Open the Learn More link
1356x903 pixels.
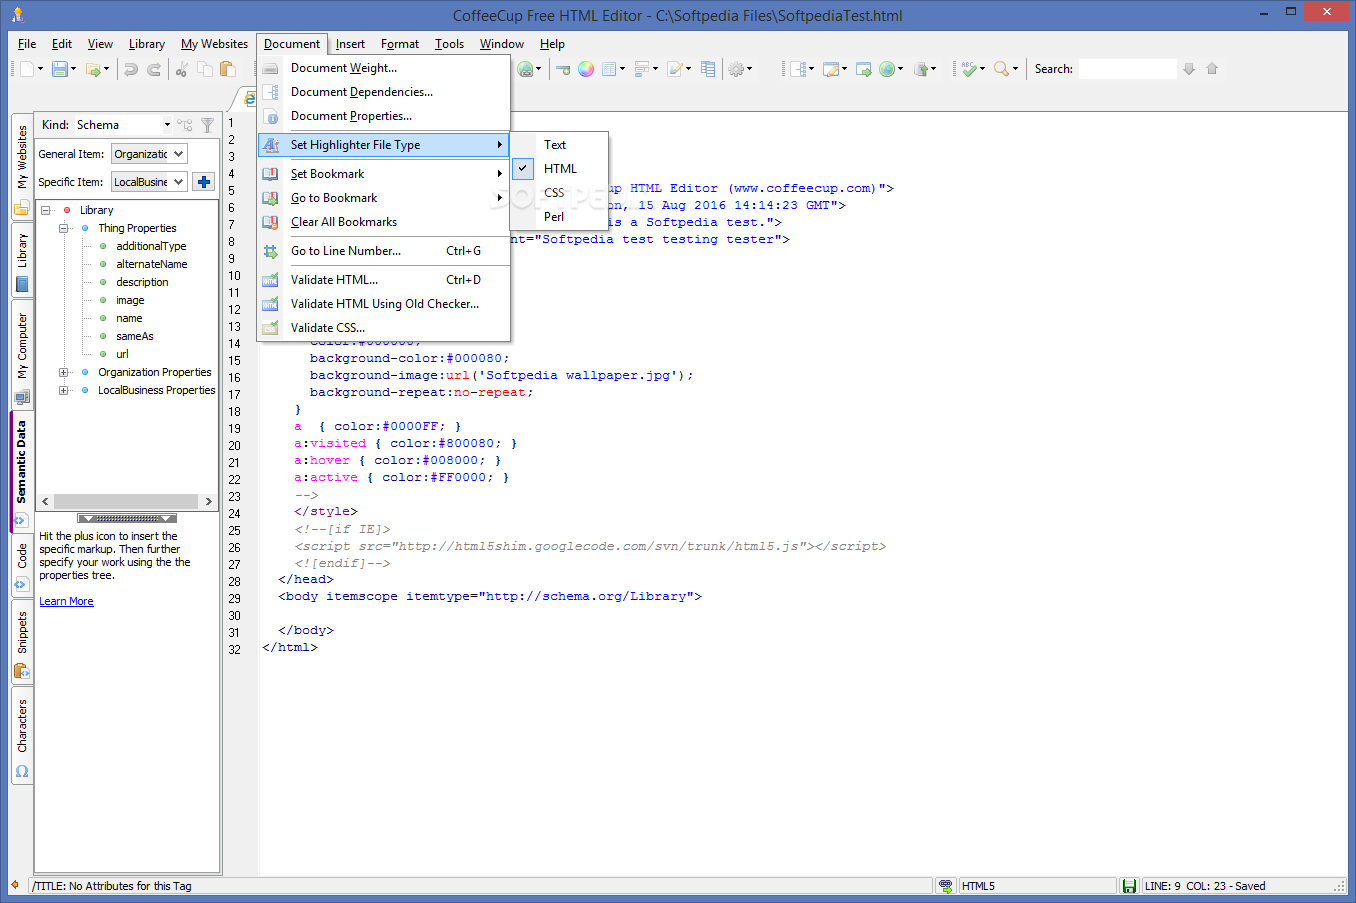point(66,601)
